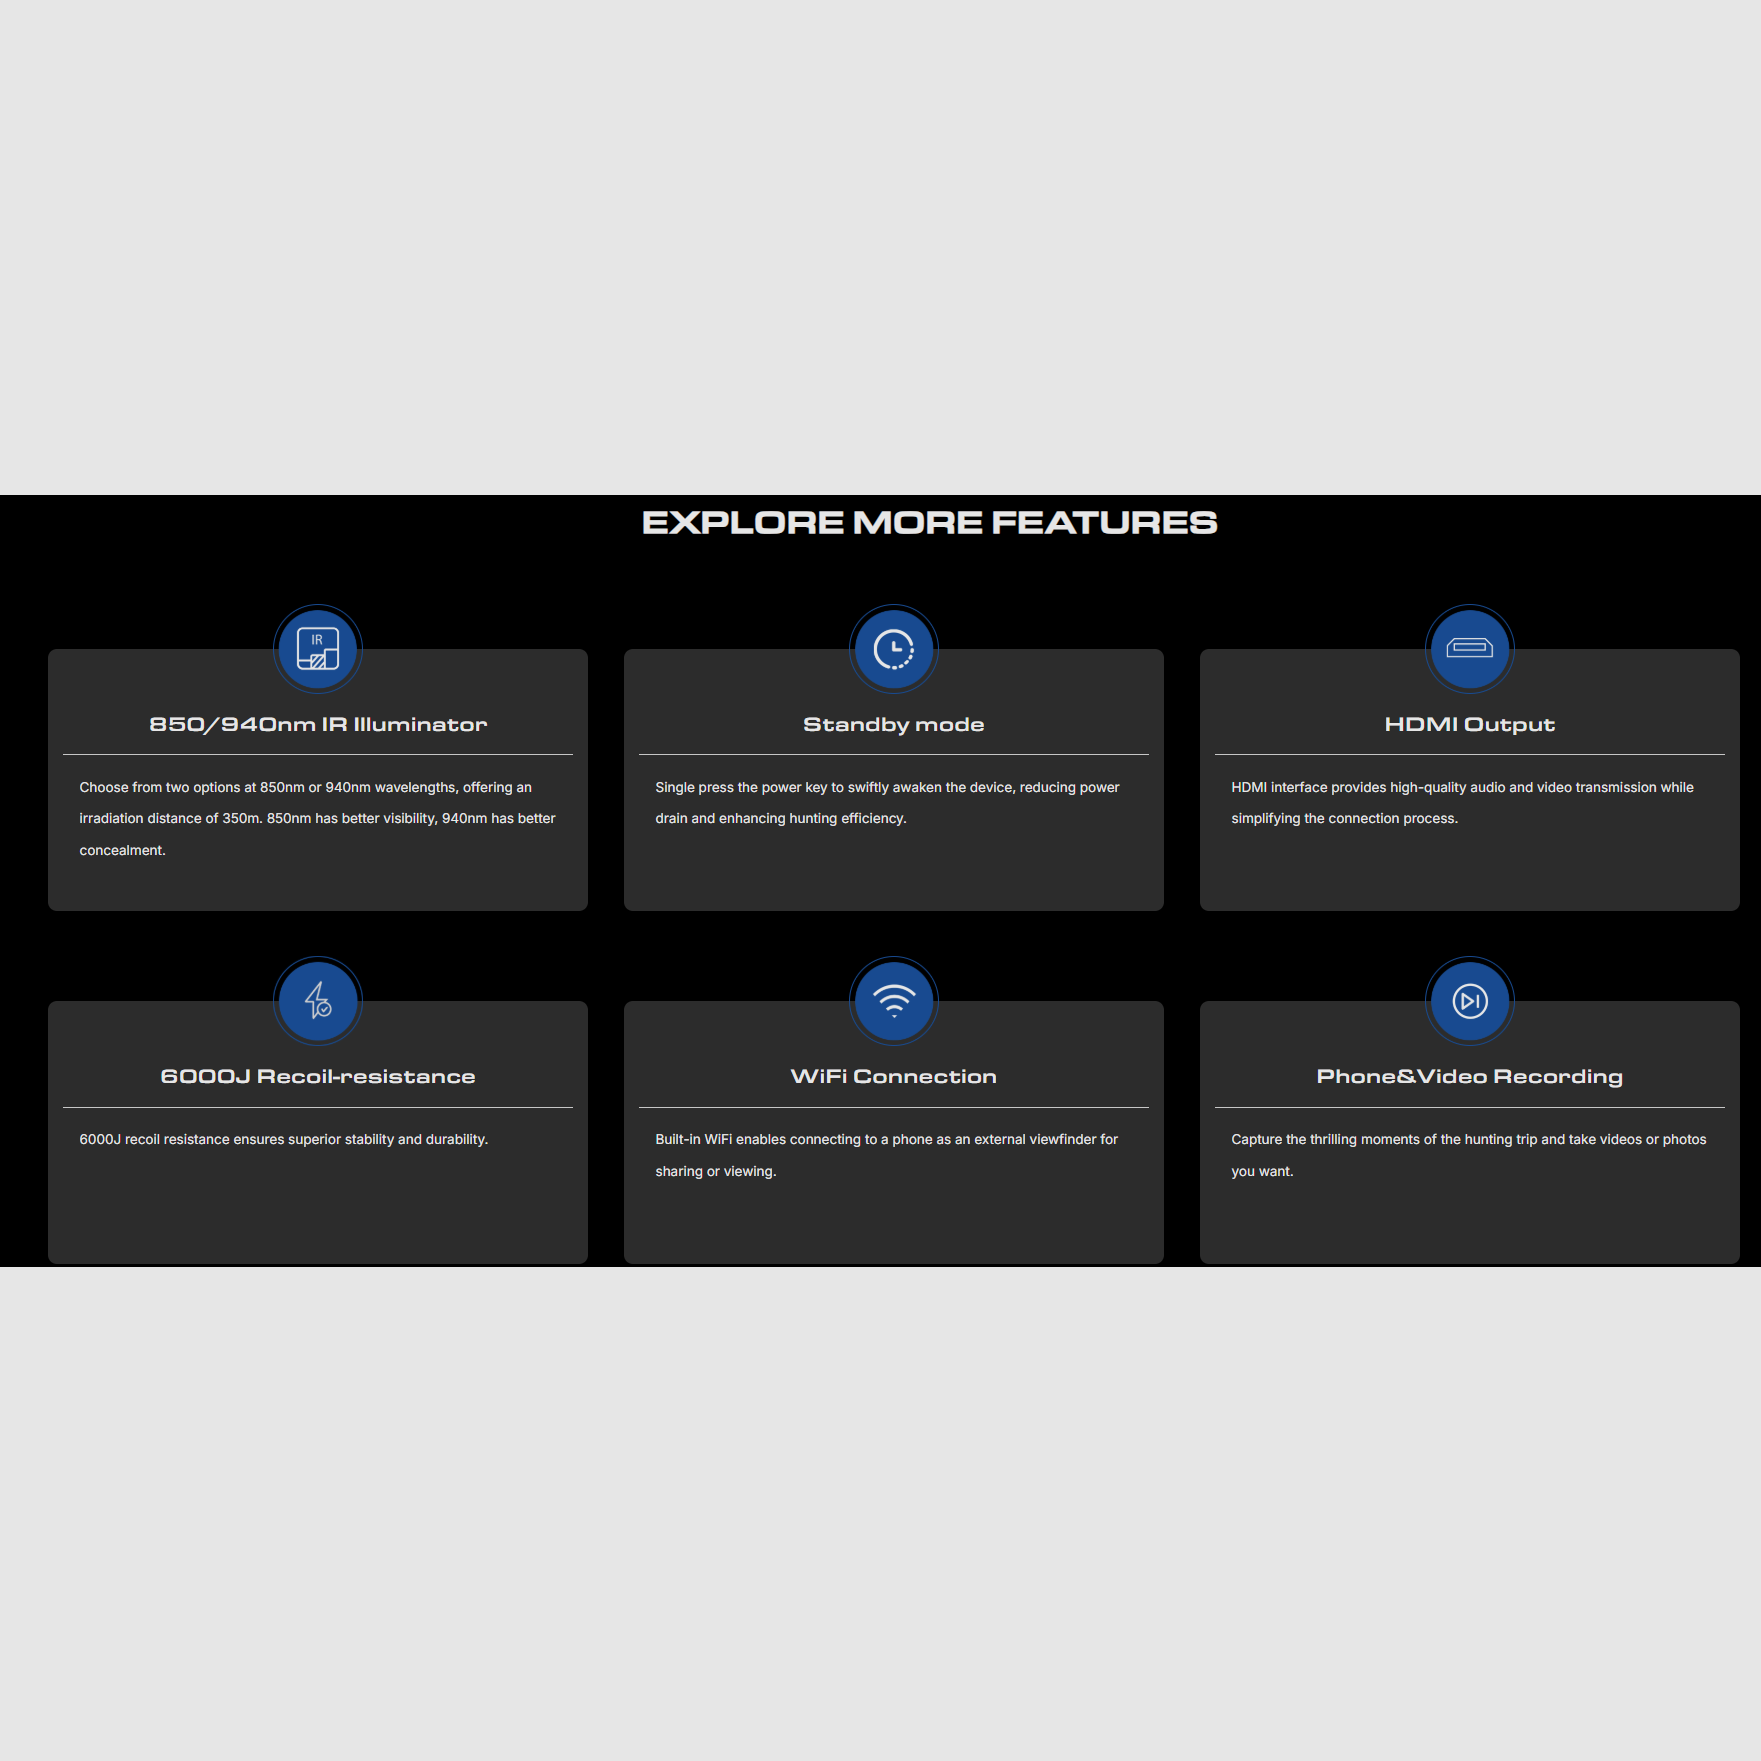Click the 850/940nm IR Illuminator title
The image size is (1761, 1761).
click(x=318, y=725)
